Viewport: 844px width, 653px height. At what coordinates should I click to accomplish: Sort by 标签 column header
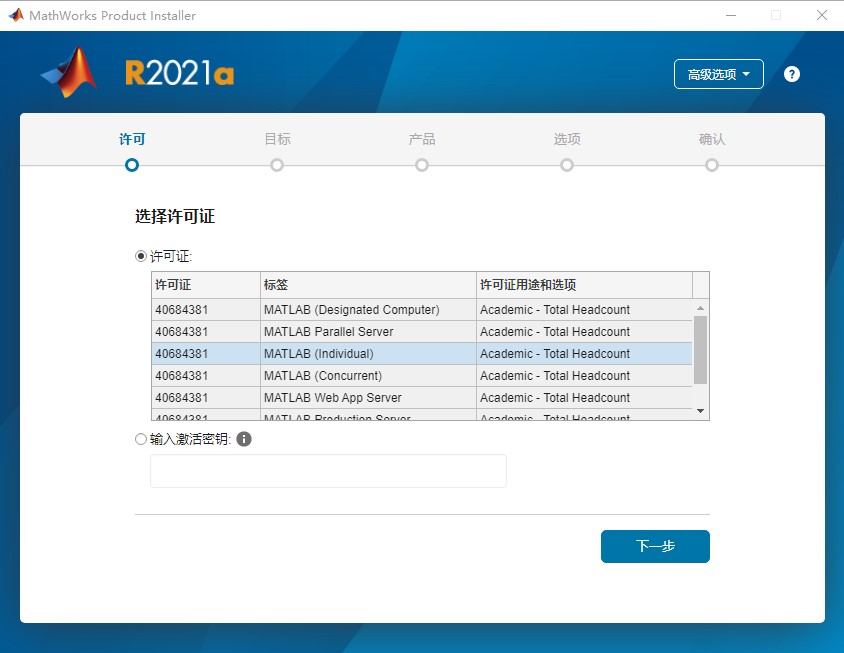(367, 285)
